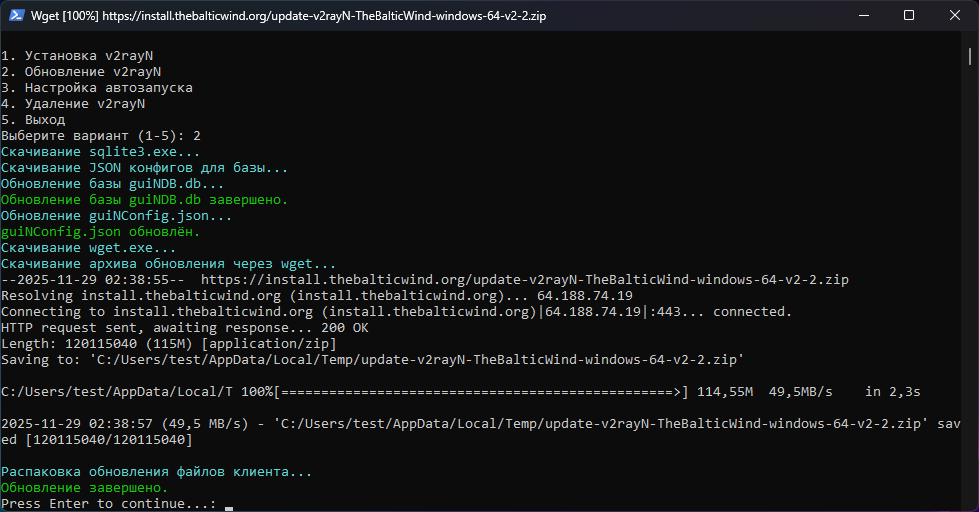Click the "4. Удаление v2rayN" menu line
This screenshot has width=979, height=512.
tap(73, 104)
